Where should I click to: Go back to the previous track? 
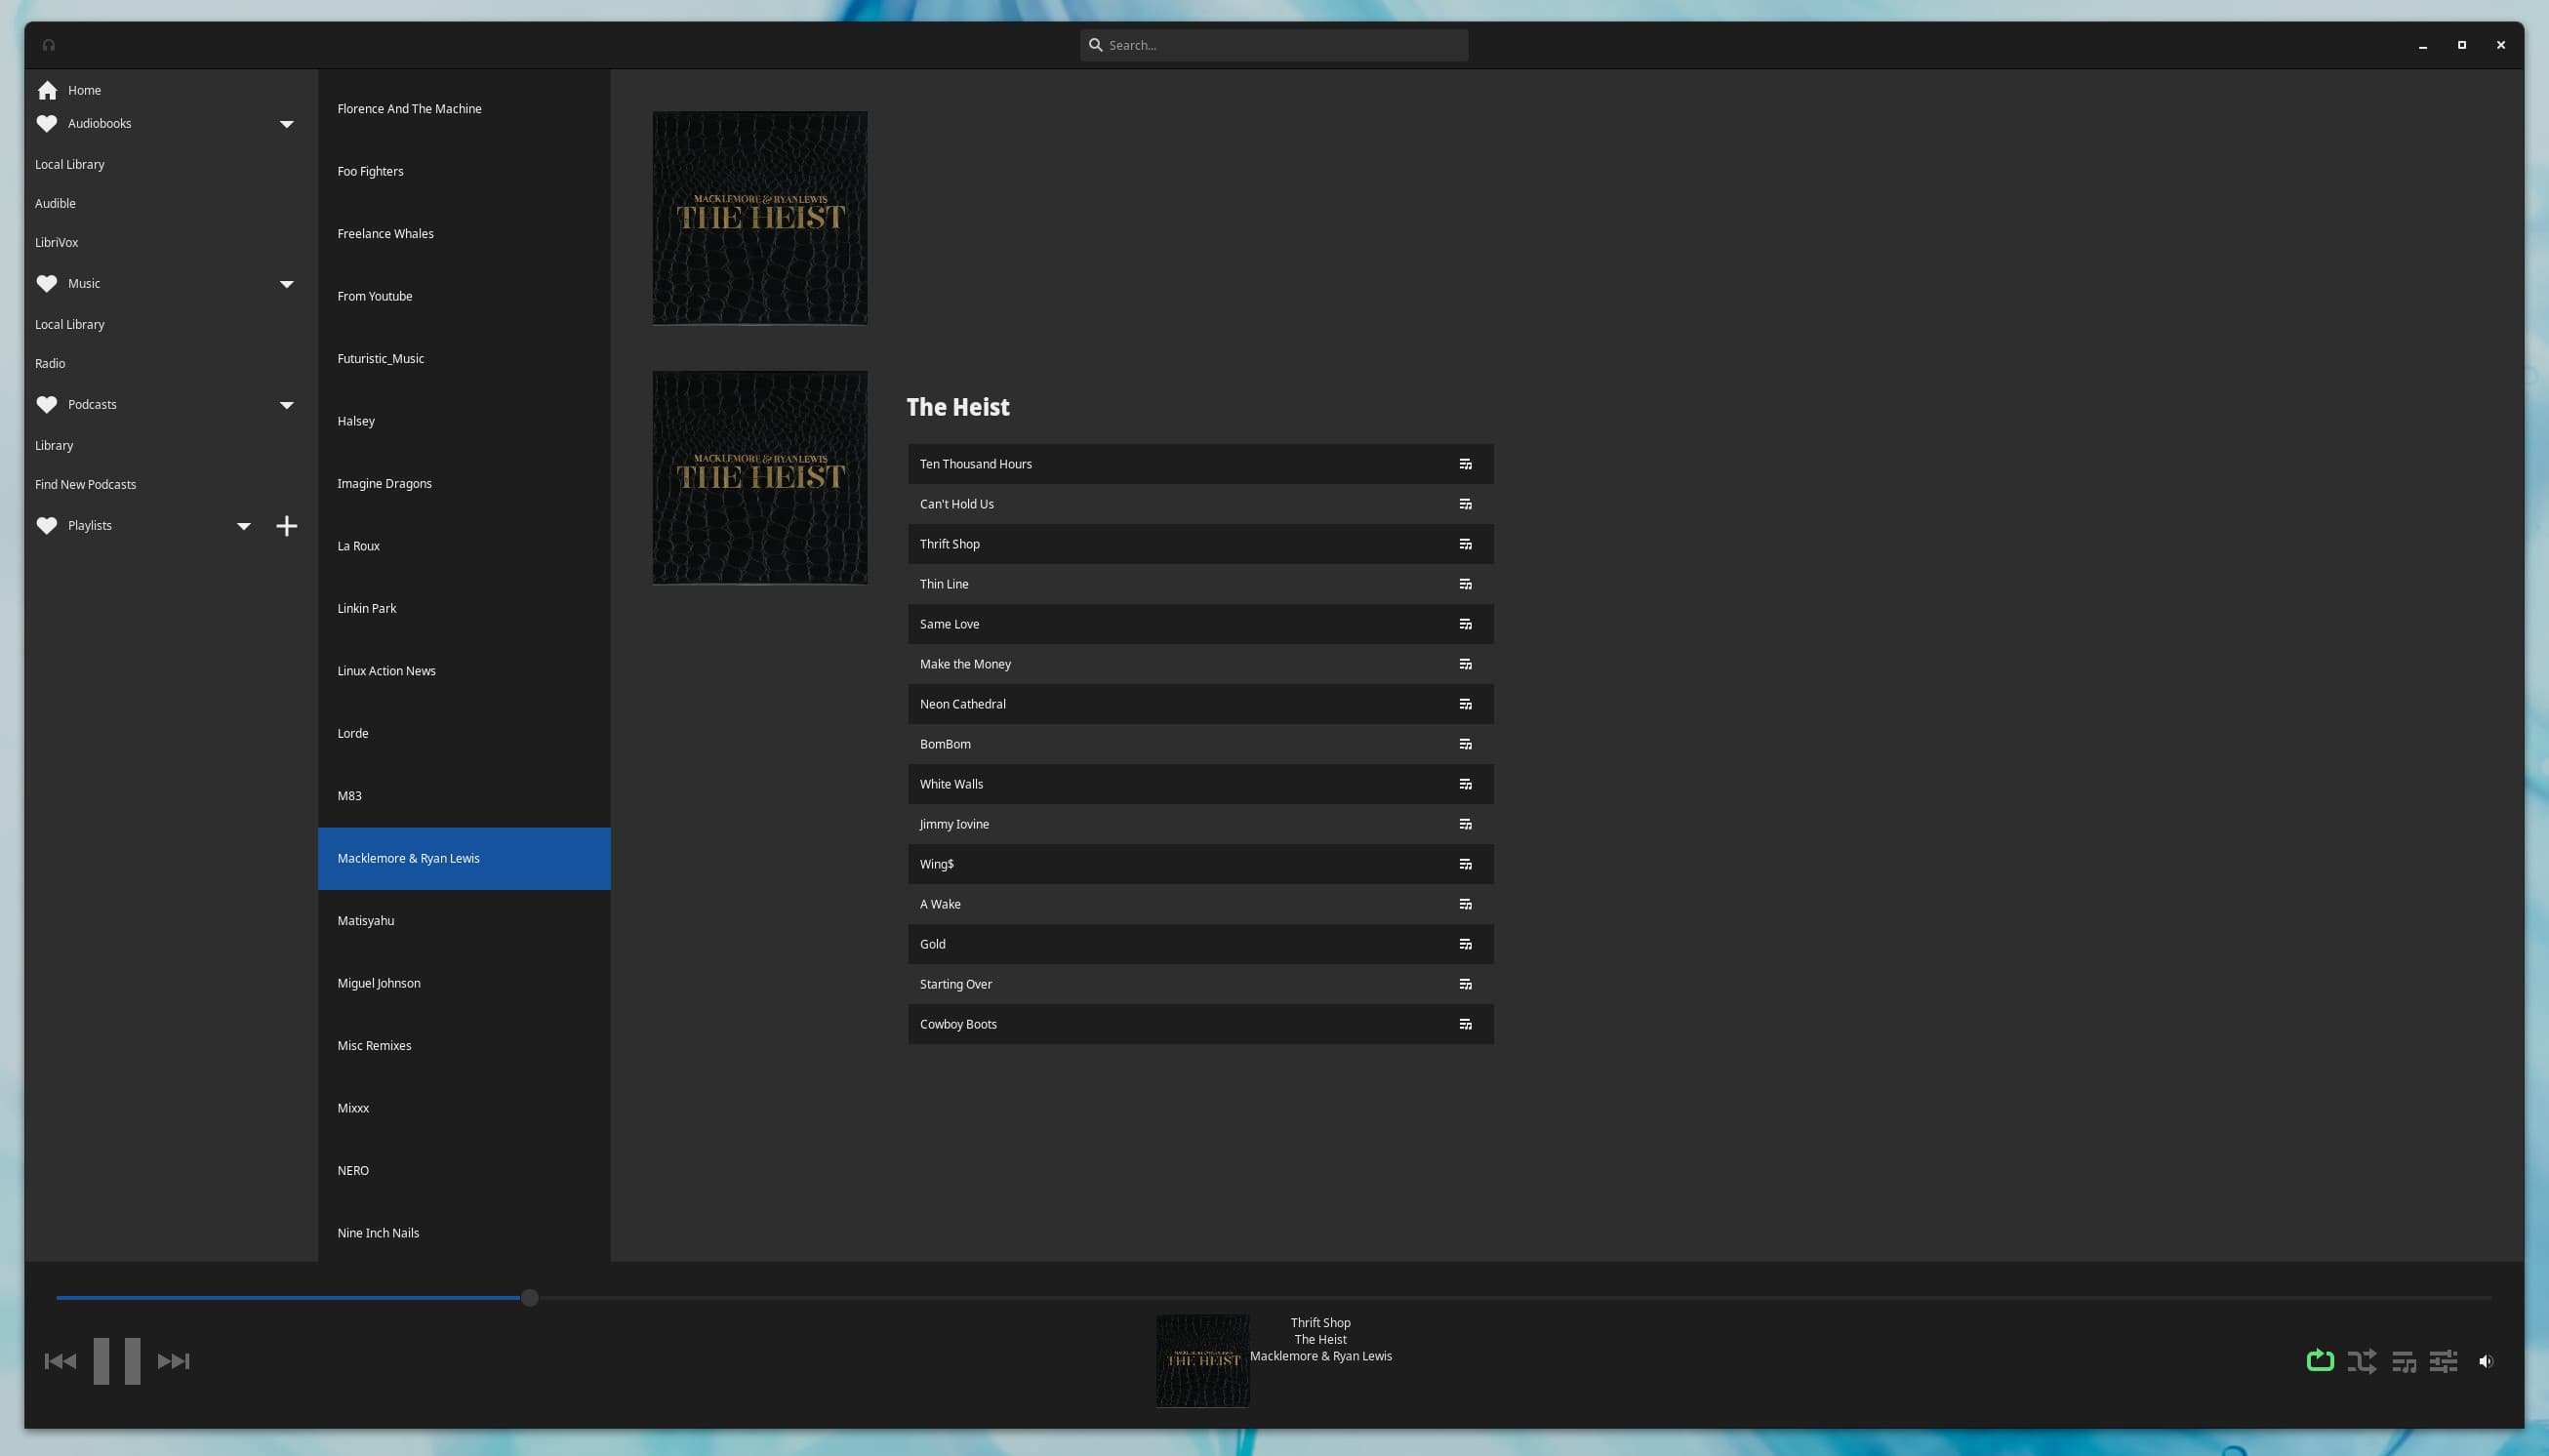[x=60, y=1361]
